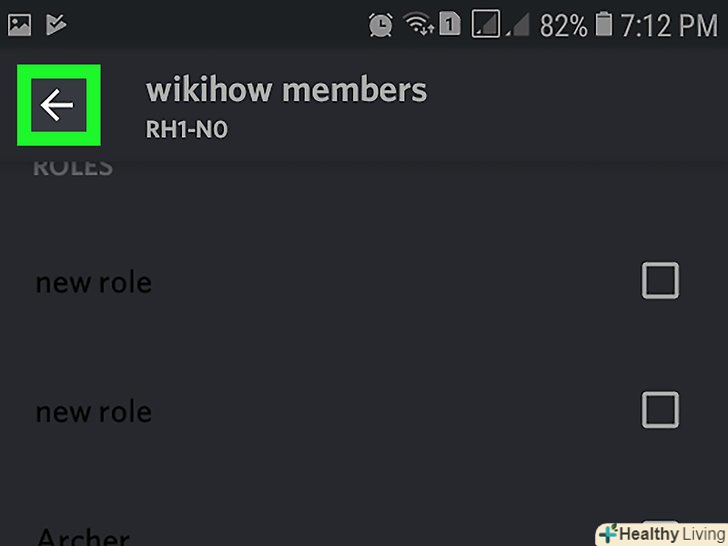
Task: Tap the back arrow in the header
Action: (58, 105)
